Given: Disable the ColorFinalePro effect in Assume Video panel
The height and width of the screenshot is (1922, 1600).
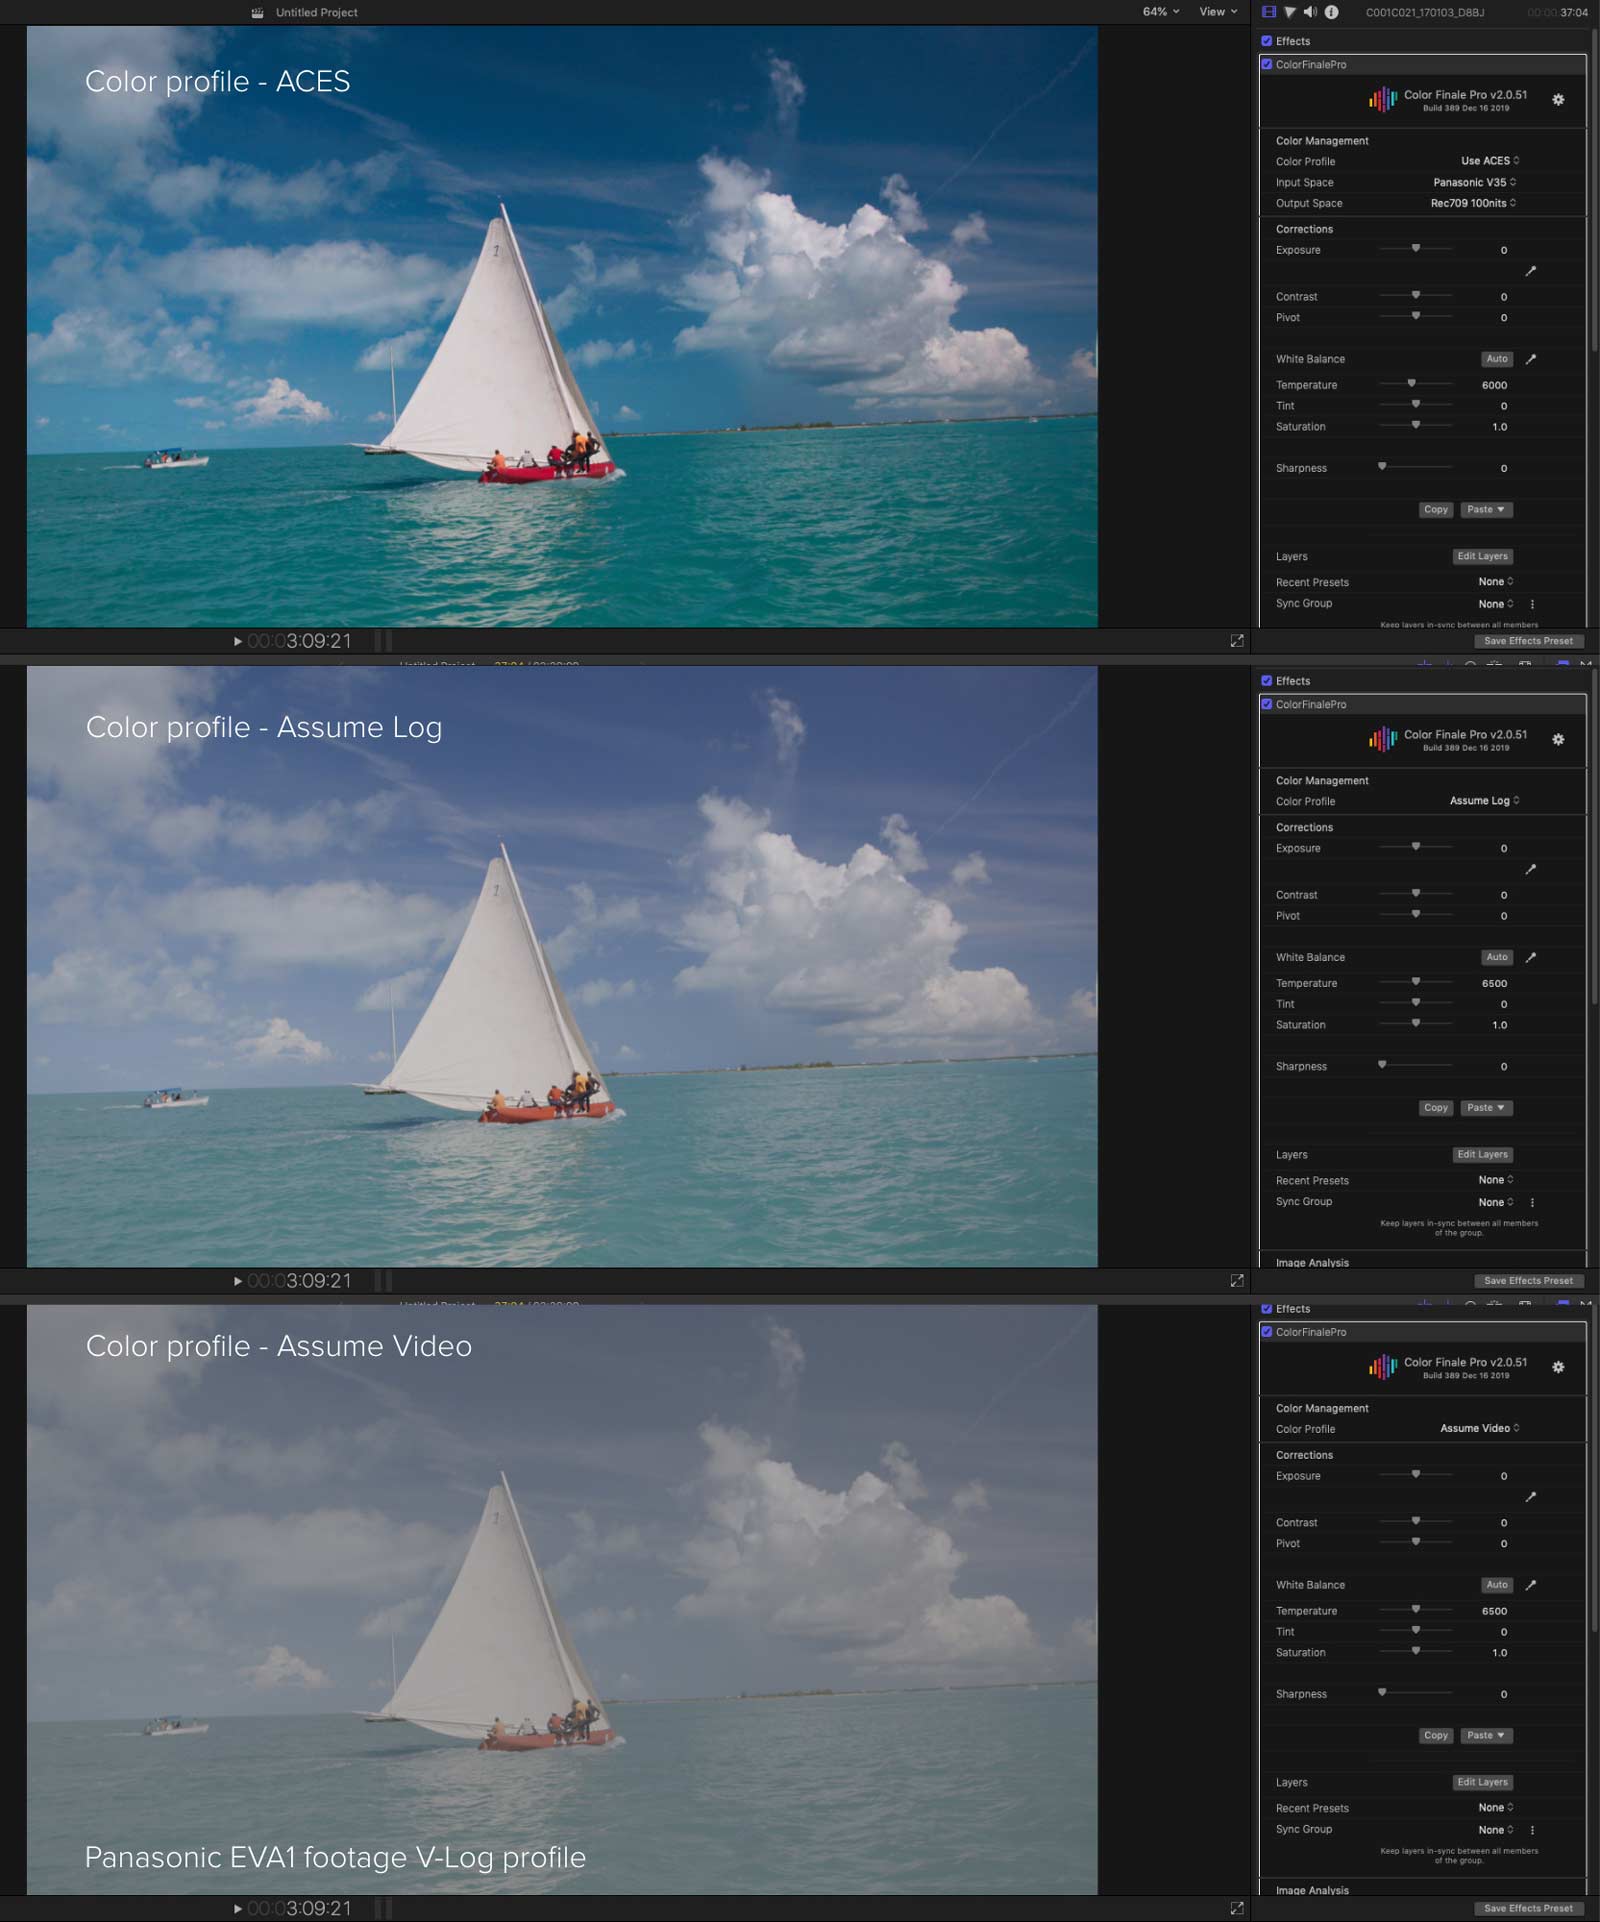Looking at the screenshot, I should (x=1267, y=1332).
